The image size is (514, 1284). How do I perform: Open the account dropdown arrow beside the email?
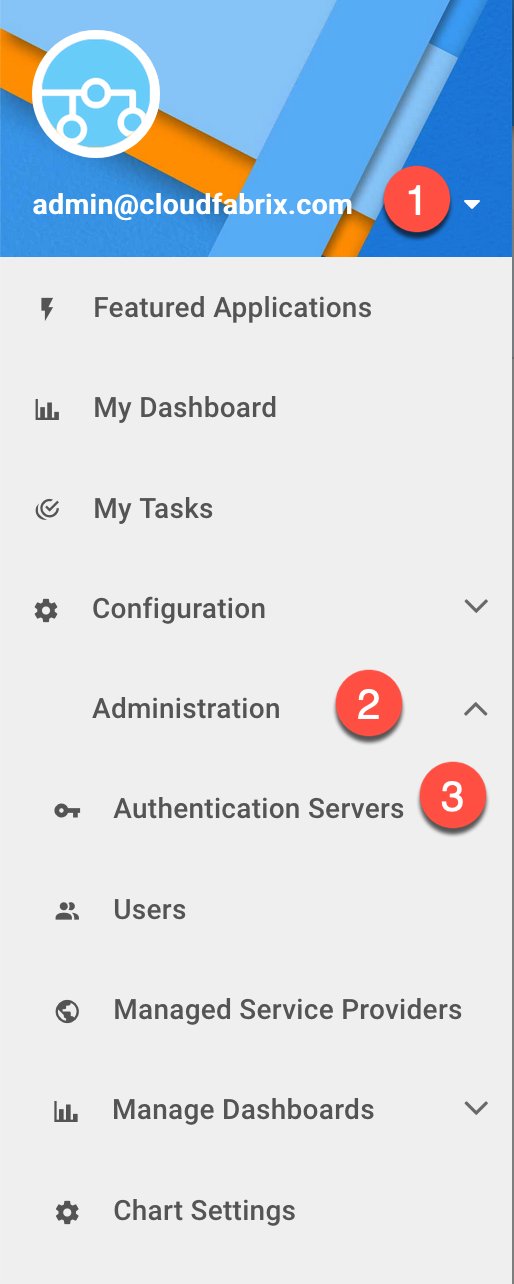point(473,205)
